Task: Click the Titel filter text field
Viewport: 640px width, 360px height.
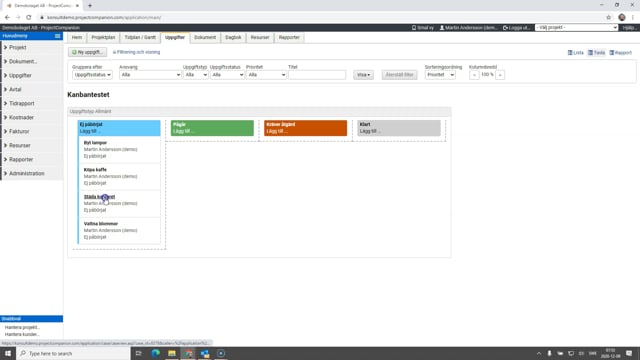Action: [x=317, y=75]
